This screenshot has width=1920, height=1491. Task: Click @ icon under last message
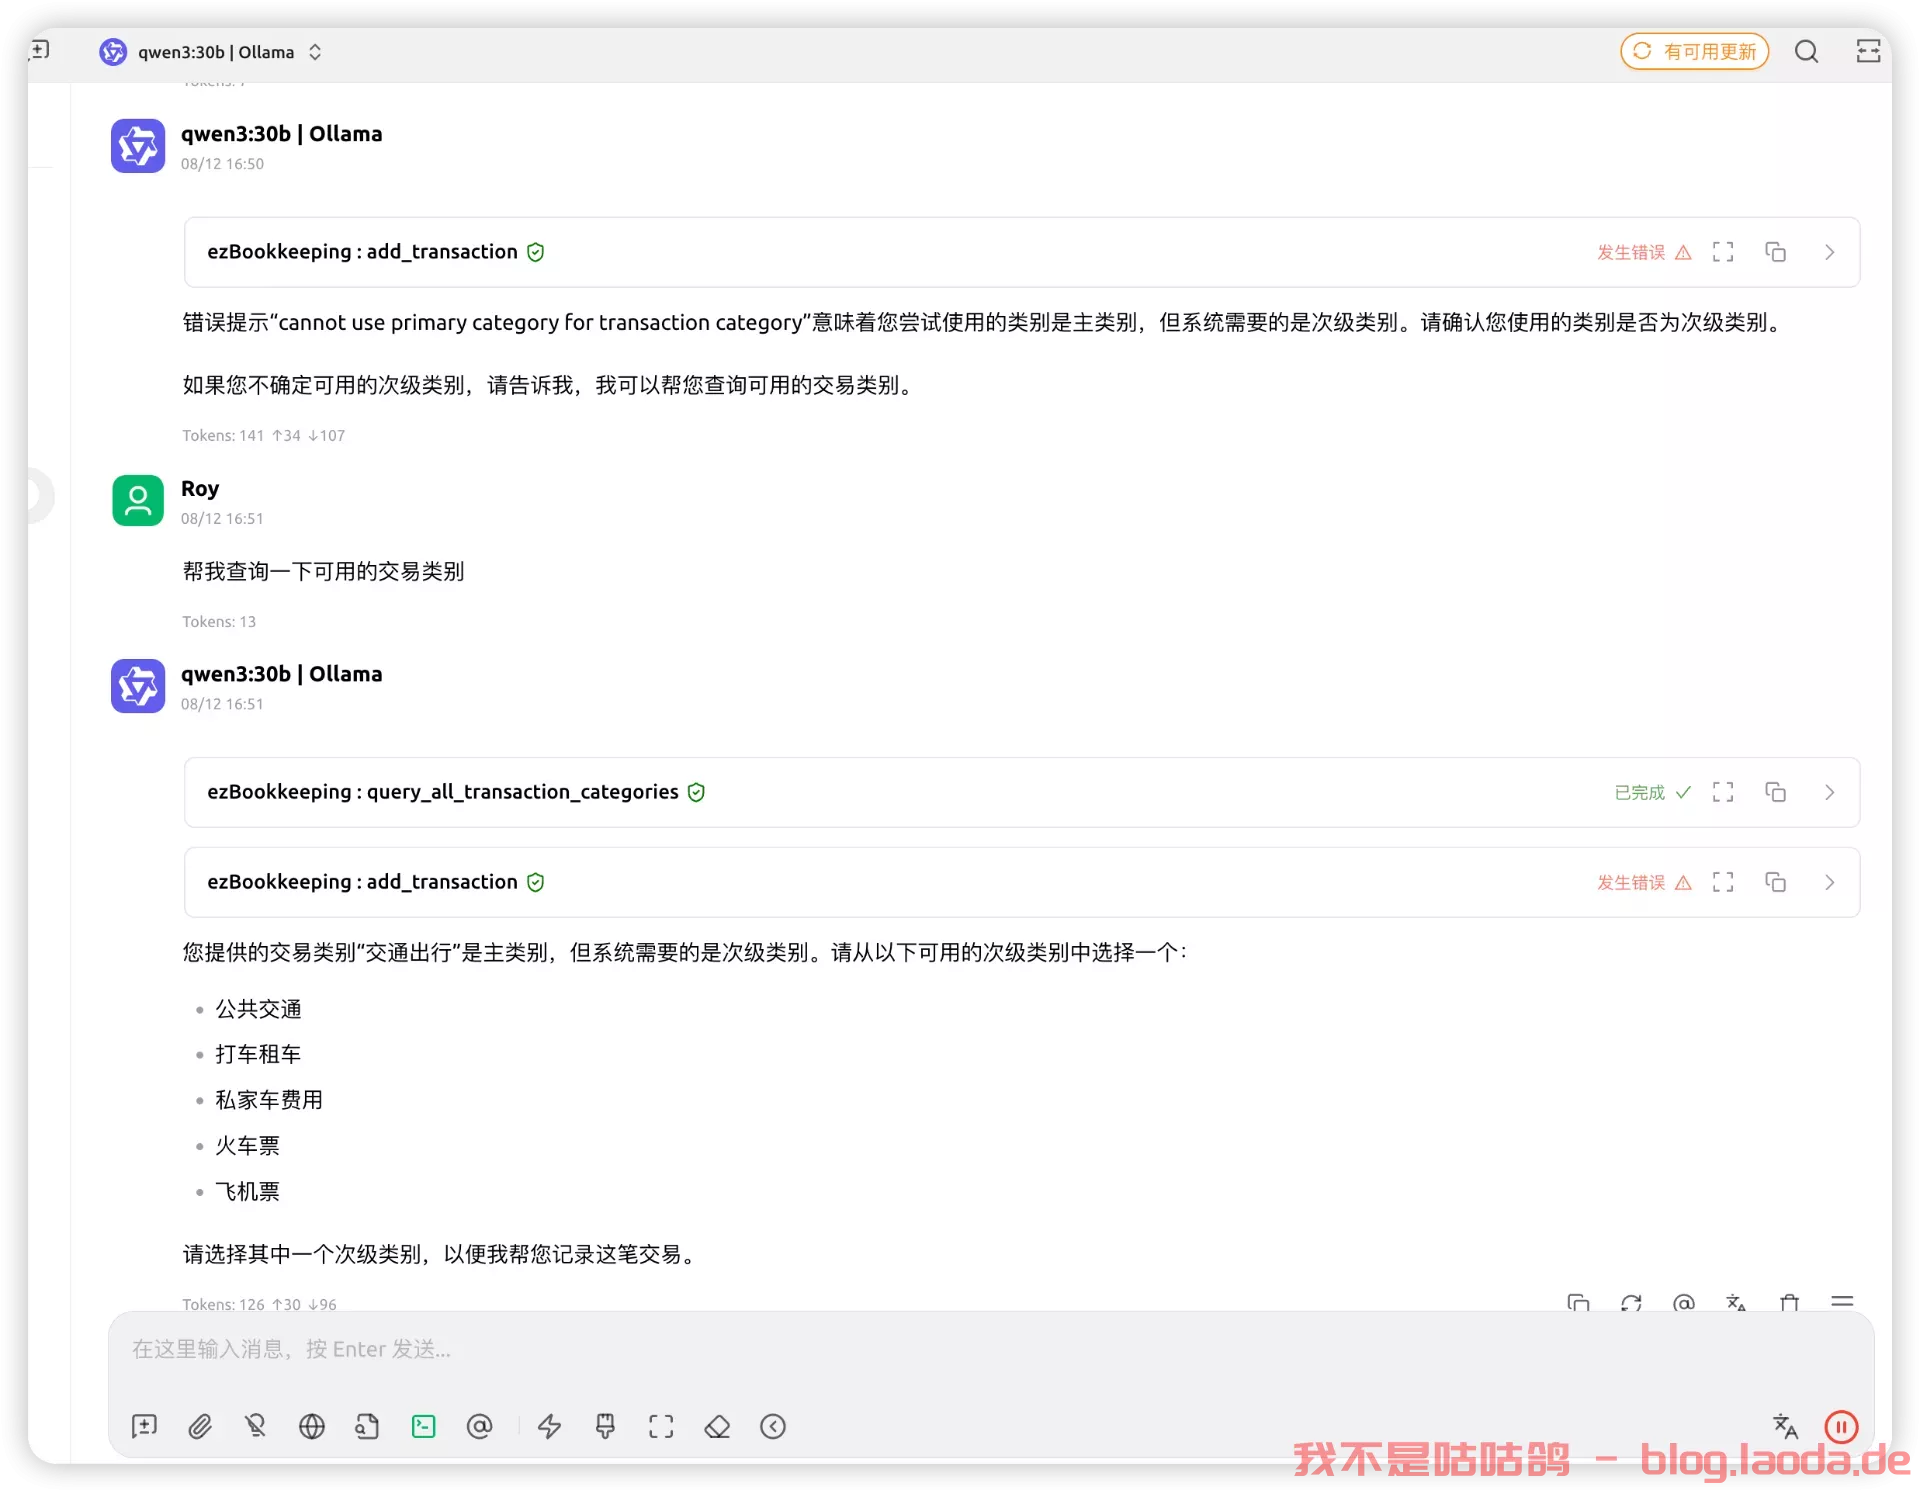1684,1303
